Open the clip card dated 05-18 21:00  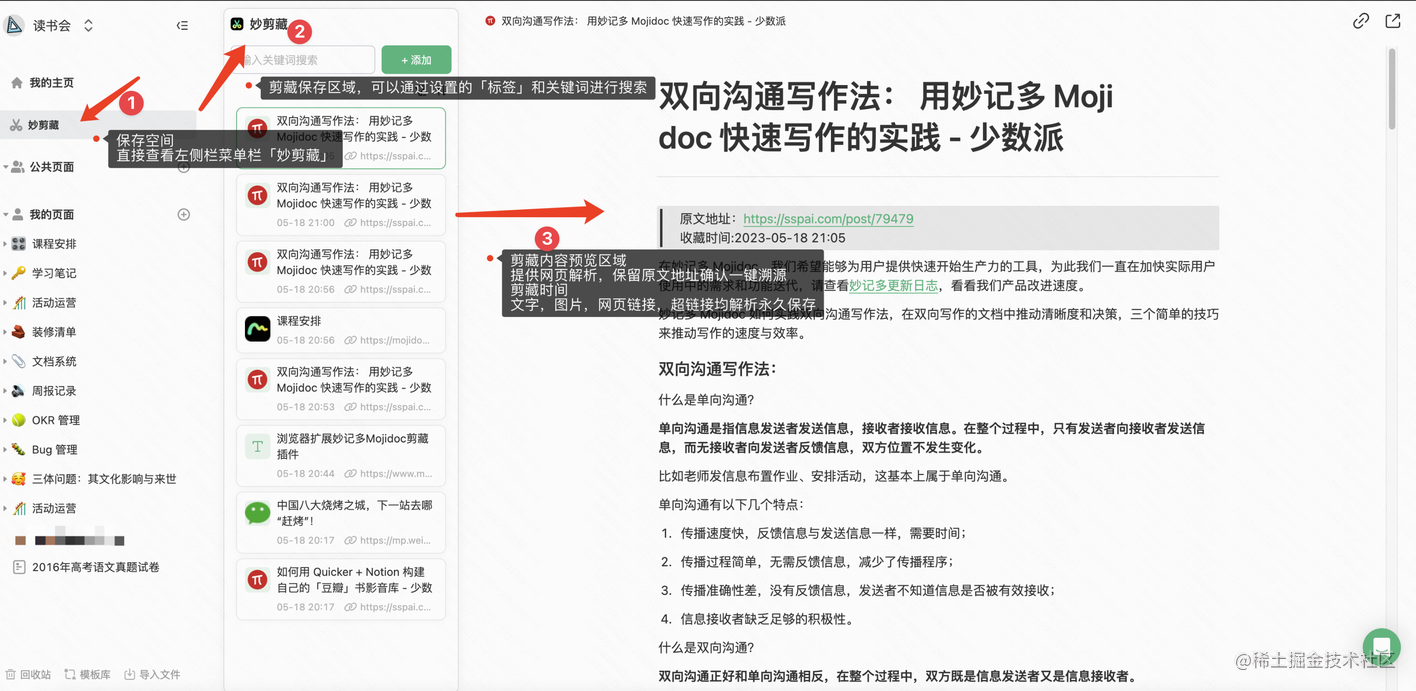341,204
